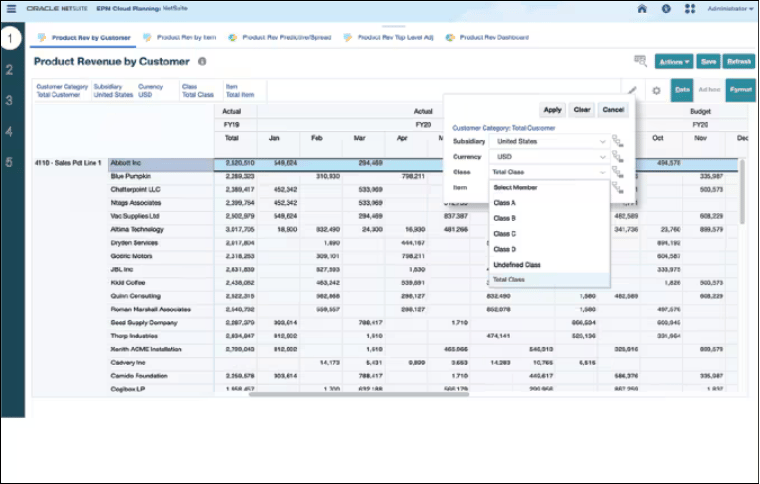Open the gear settings icon
Image resolution: width=760 pixels, height=484 pixels.
[656, 91]
